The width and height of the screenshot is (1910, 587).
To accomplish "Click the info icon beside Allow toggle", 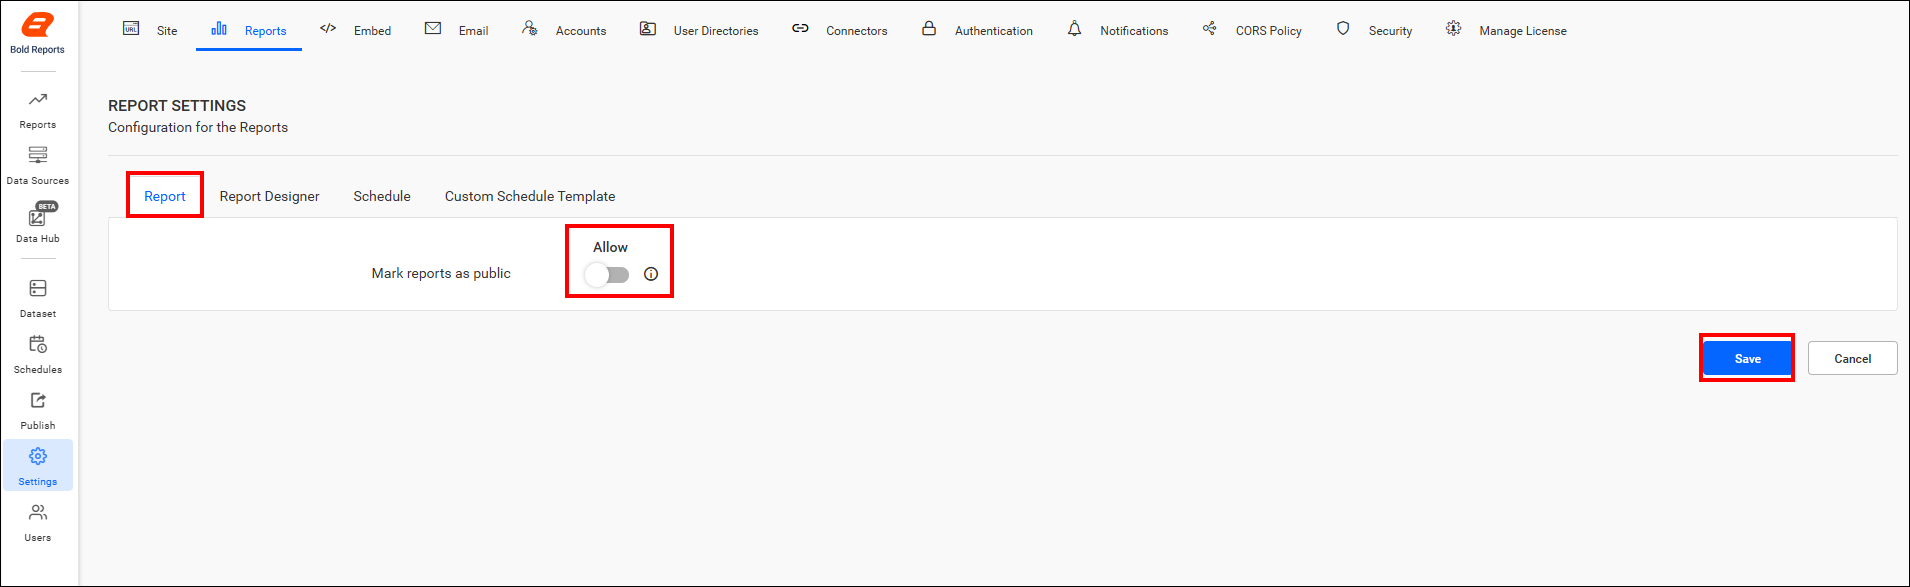I will coord(651,274).
